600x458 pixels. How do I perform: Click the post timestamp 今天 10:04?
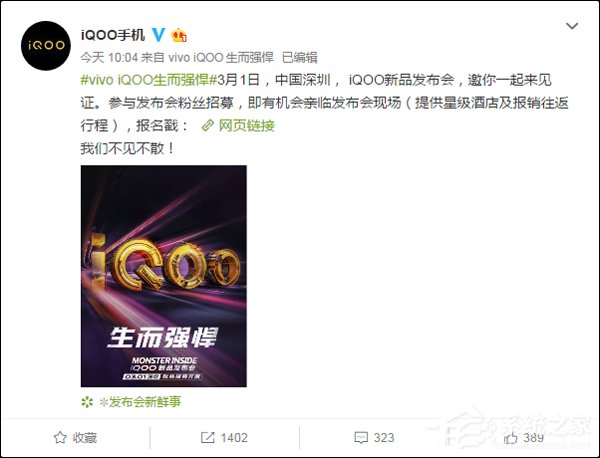[109, 57]
